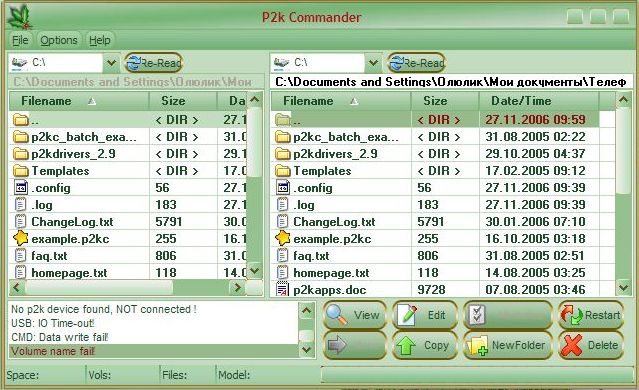Screen dimensions: 639x390
Task: Click the checklist select button
Action: (x=507, y=315)
